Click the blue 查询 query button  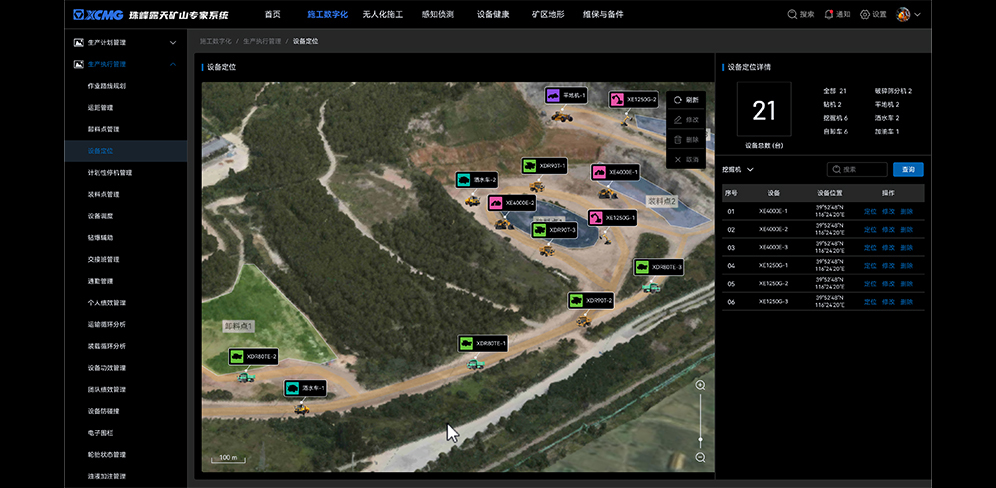pos(908,170)
